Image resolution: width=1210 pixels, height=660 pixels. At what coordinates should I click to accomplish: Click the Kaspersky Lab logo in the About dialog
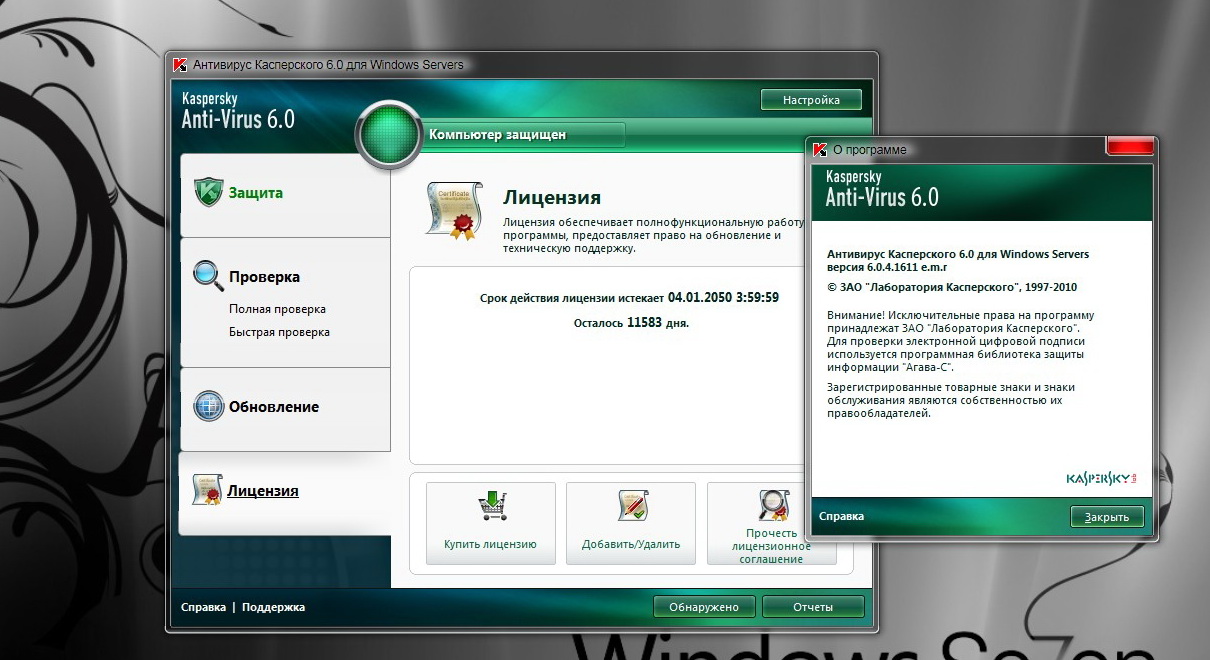[1101, 478]
